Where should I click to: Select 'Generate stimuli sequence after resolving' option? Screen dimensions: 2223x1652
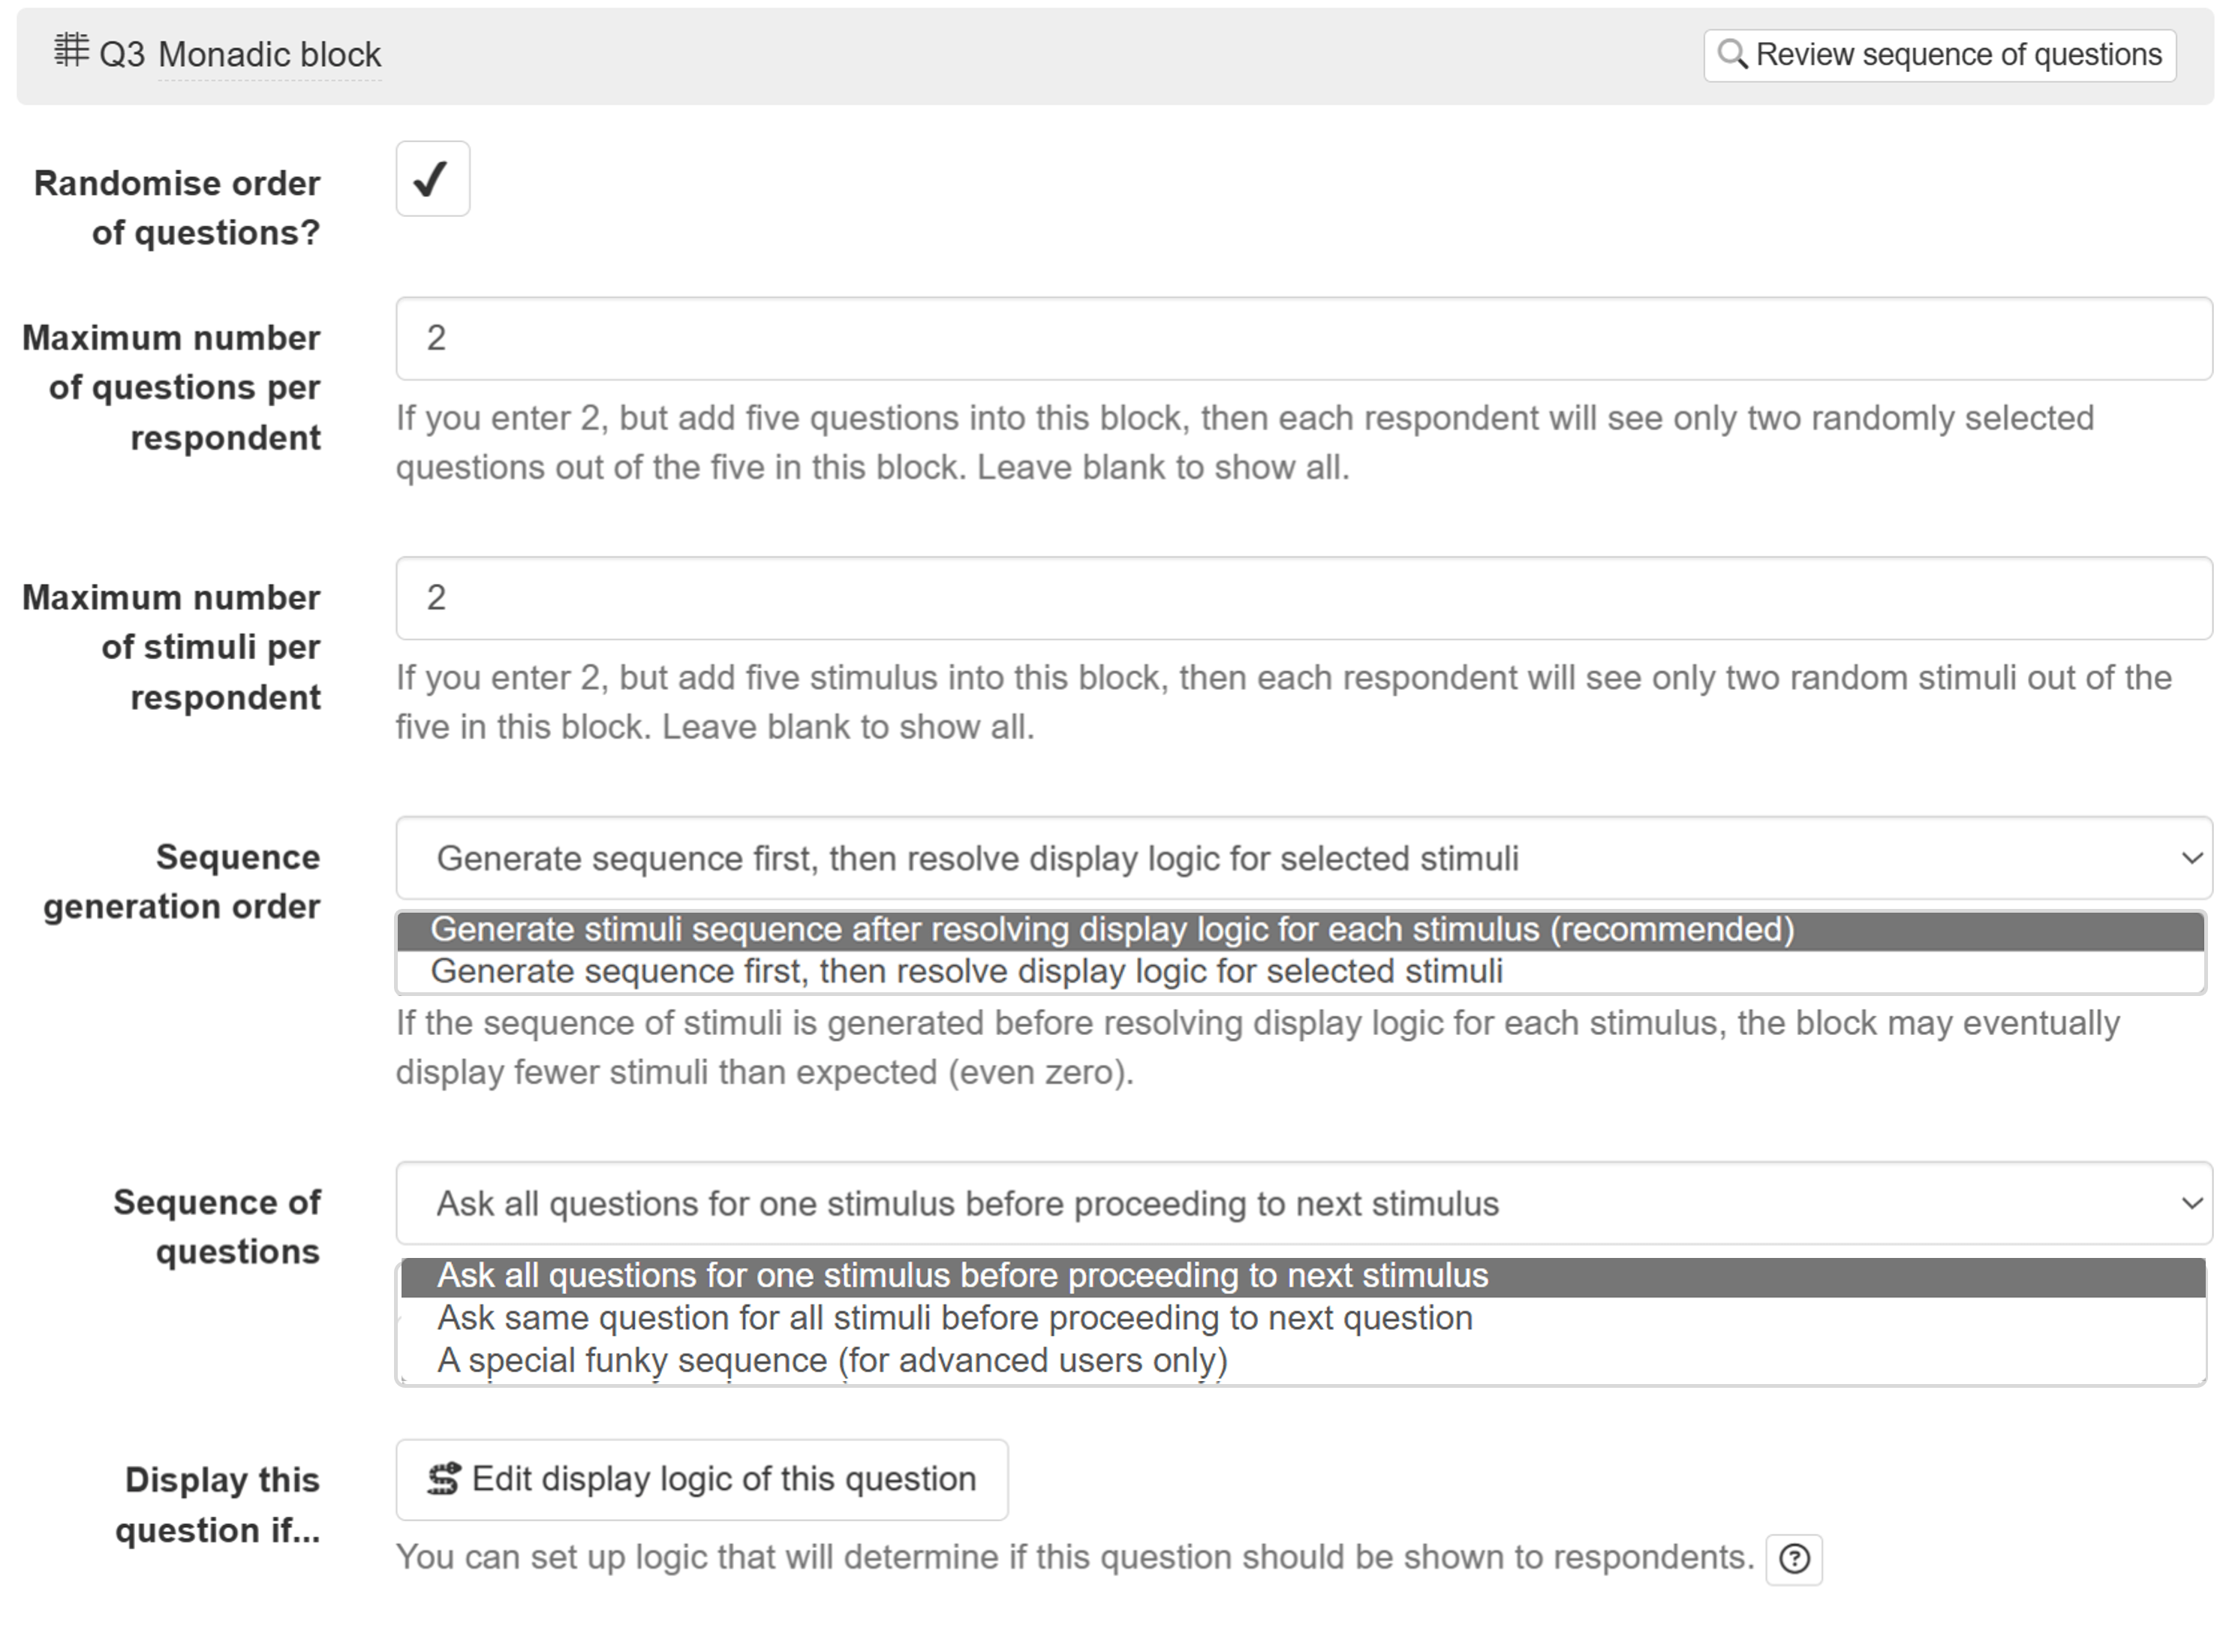pos(1112,930)
